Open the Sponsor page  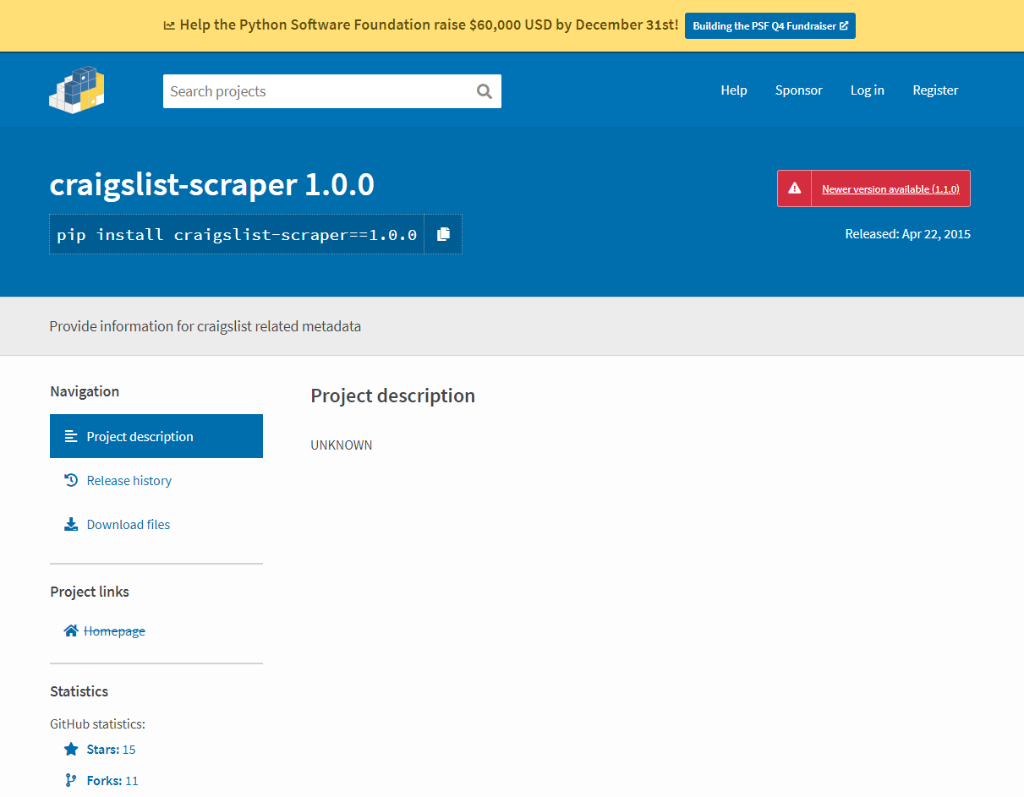pyautogui.click(x=798, y=90)
